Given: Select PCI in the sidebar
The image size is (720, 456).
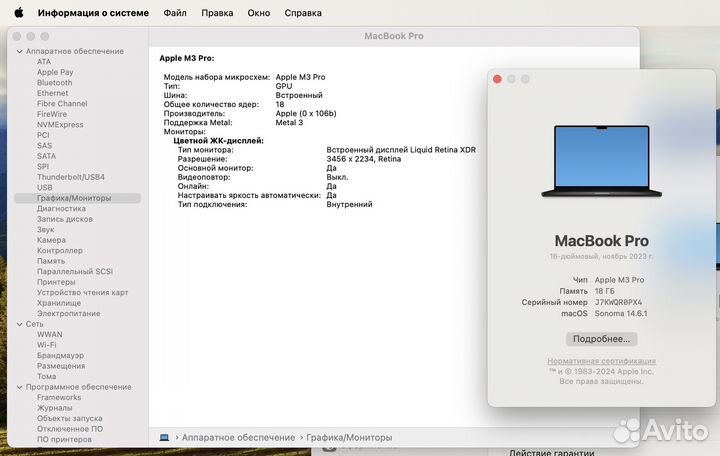Looking at the screenshot, I should tap(43, 135).
